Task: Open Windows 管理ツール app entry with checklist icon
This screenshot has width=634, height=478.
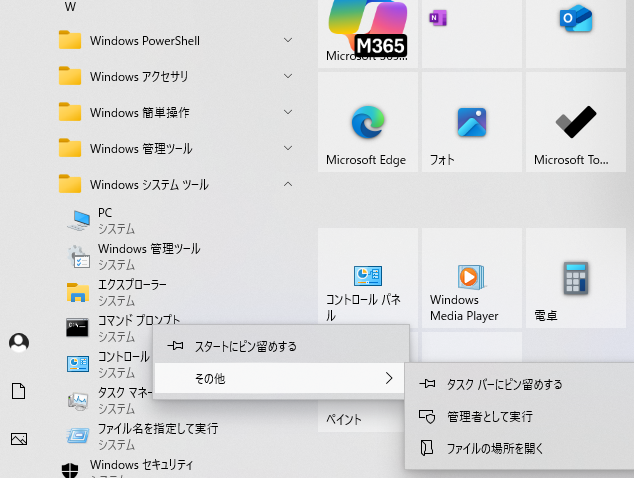Action: coord(178,256)
